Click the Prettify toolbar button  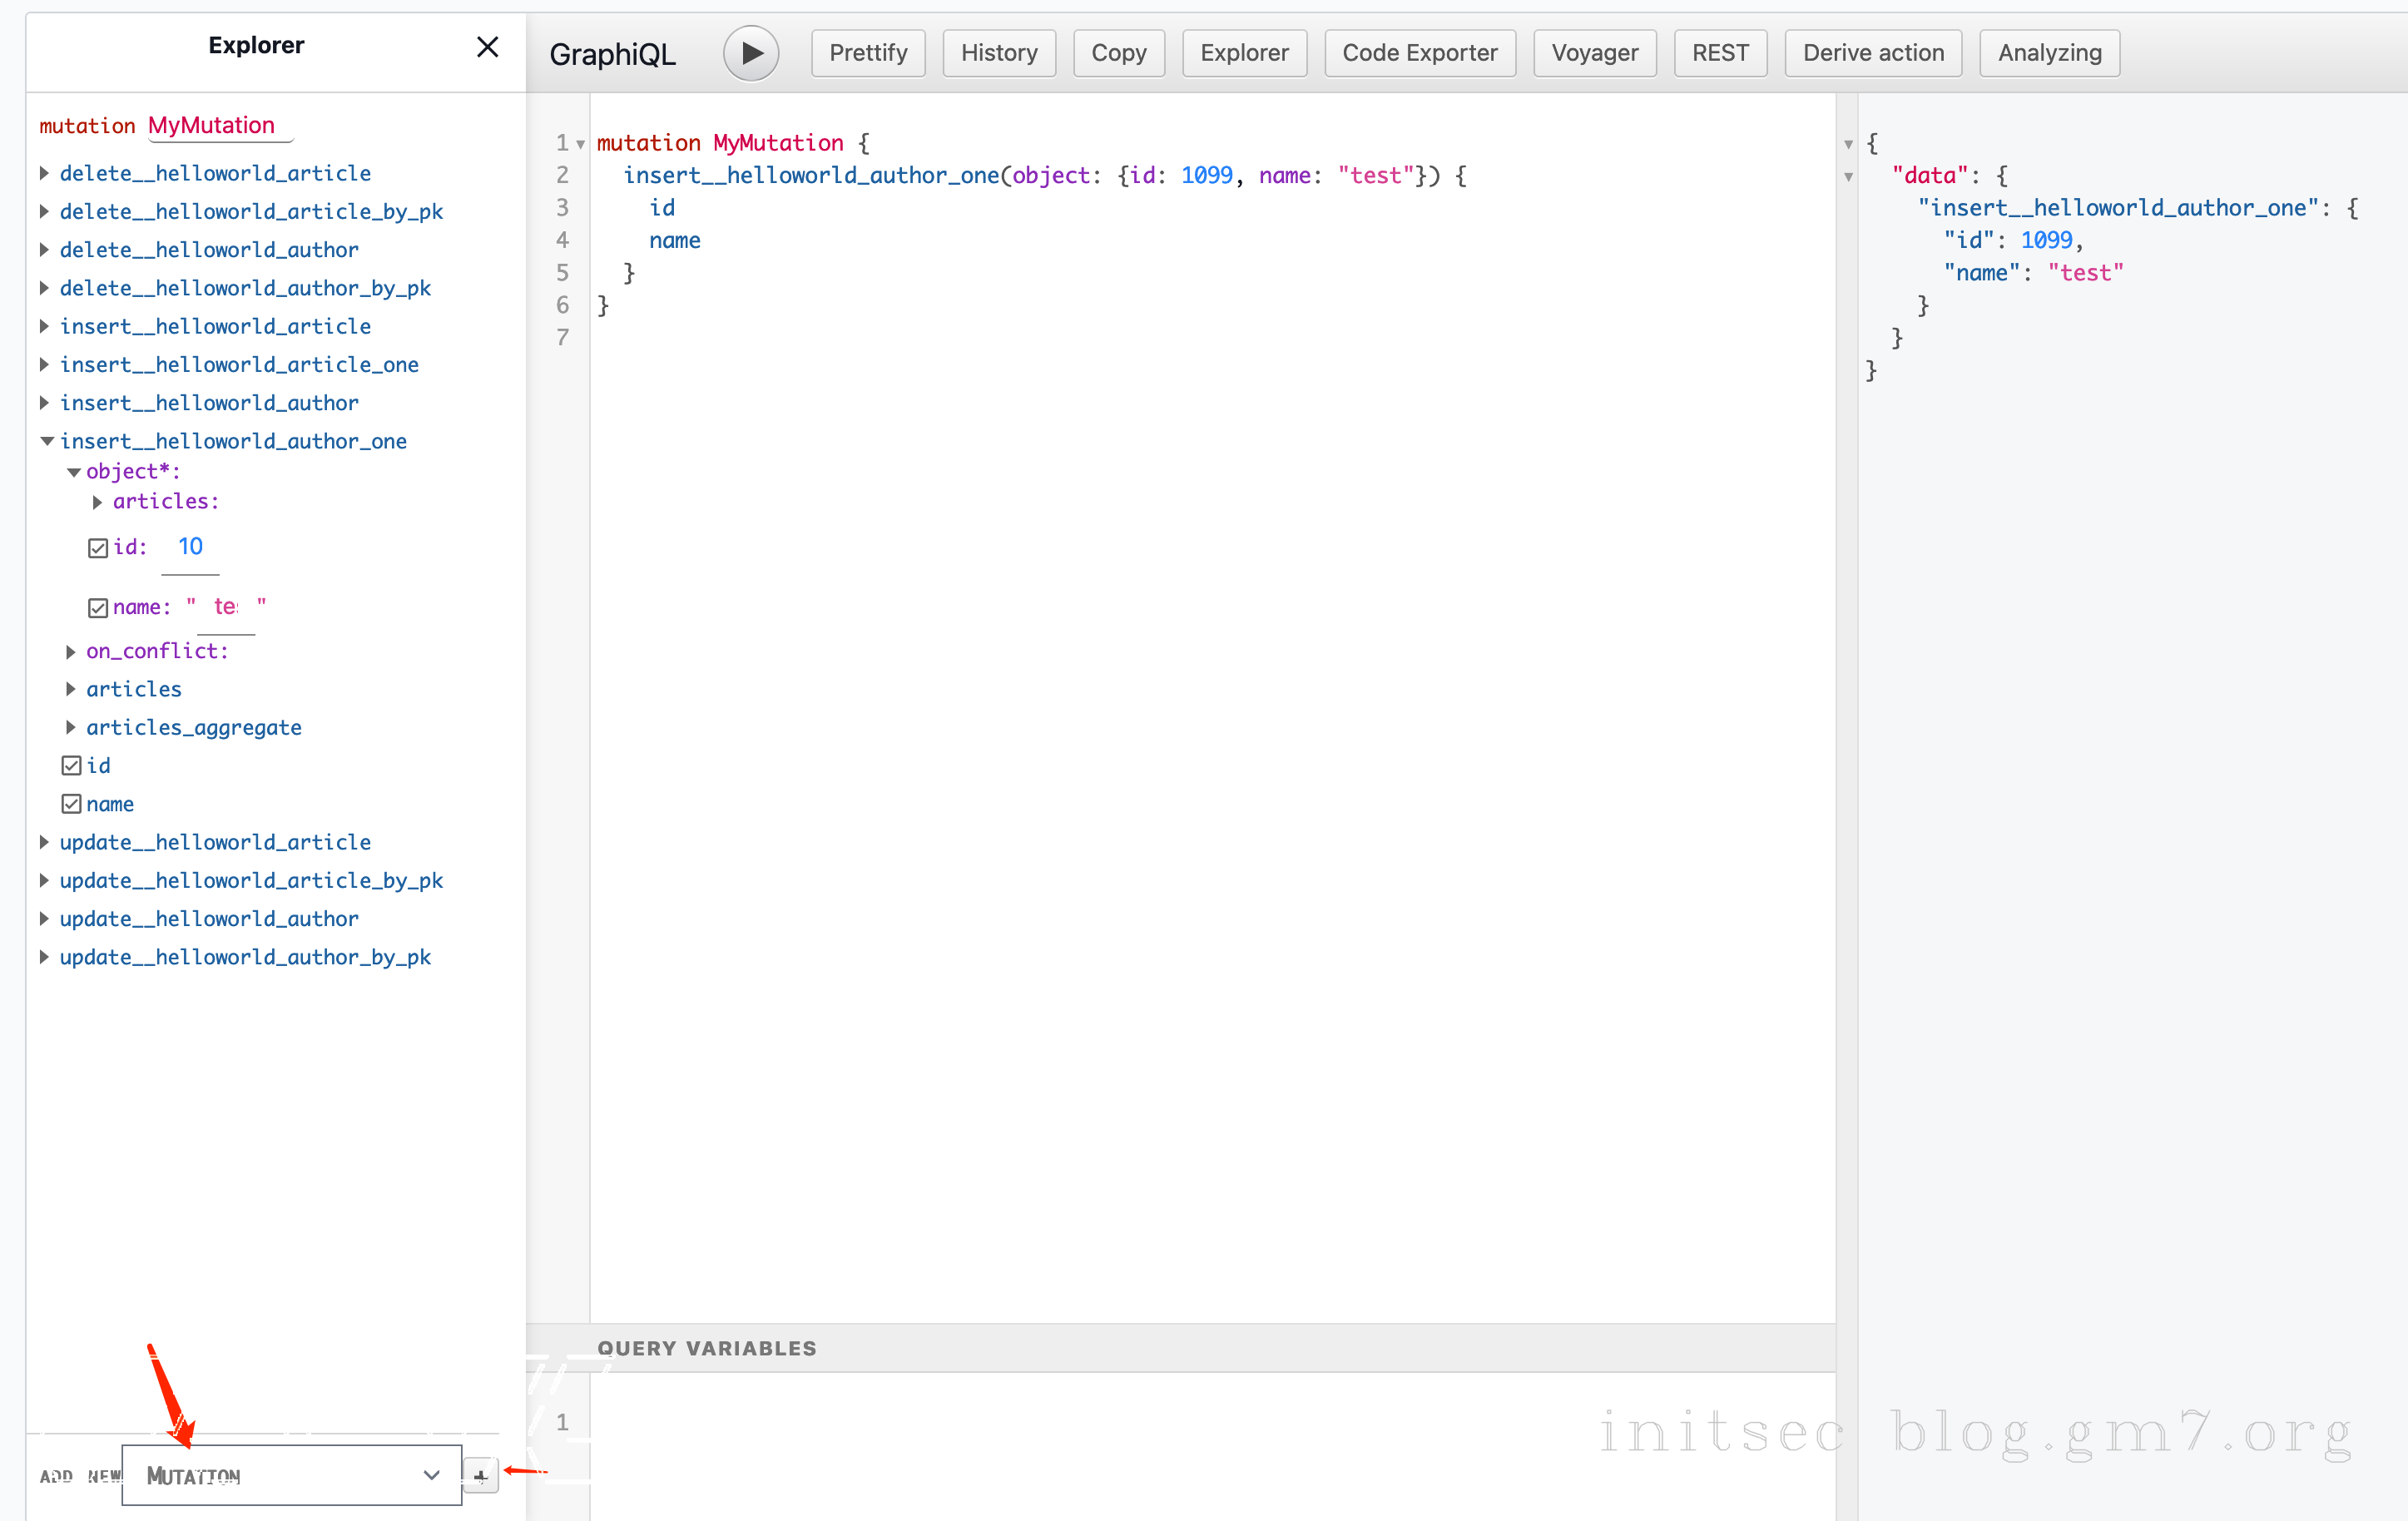tap(867, 53)
